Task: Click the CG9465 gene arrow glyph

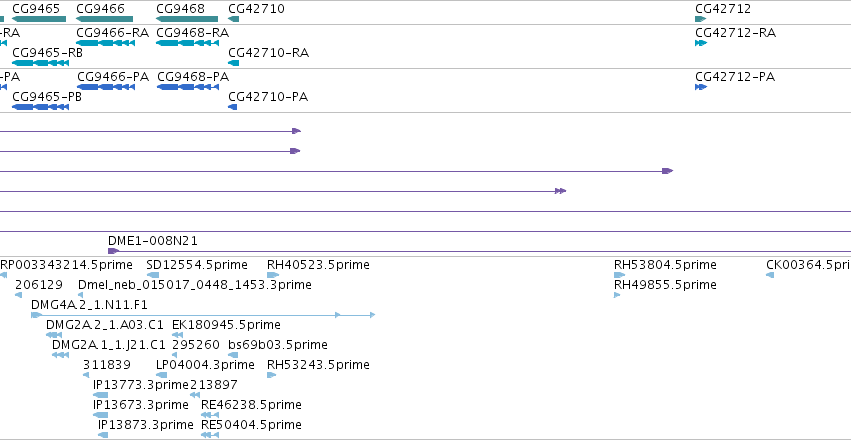Action: point(39,19)
